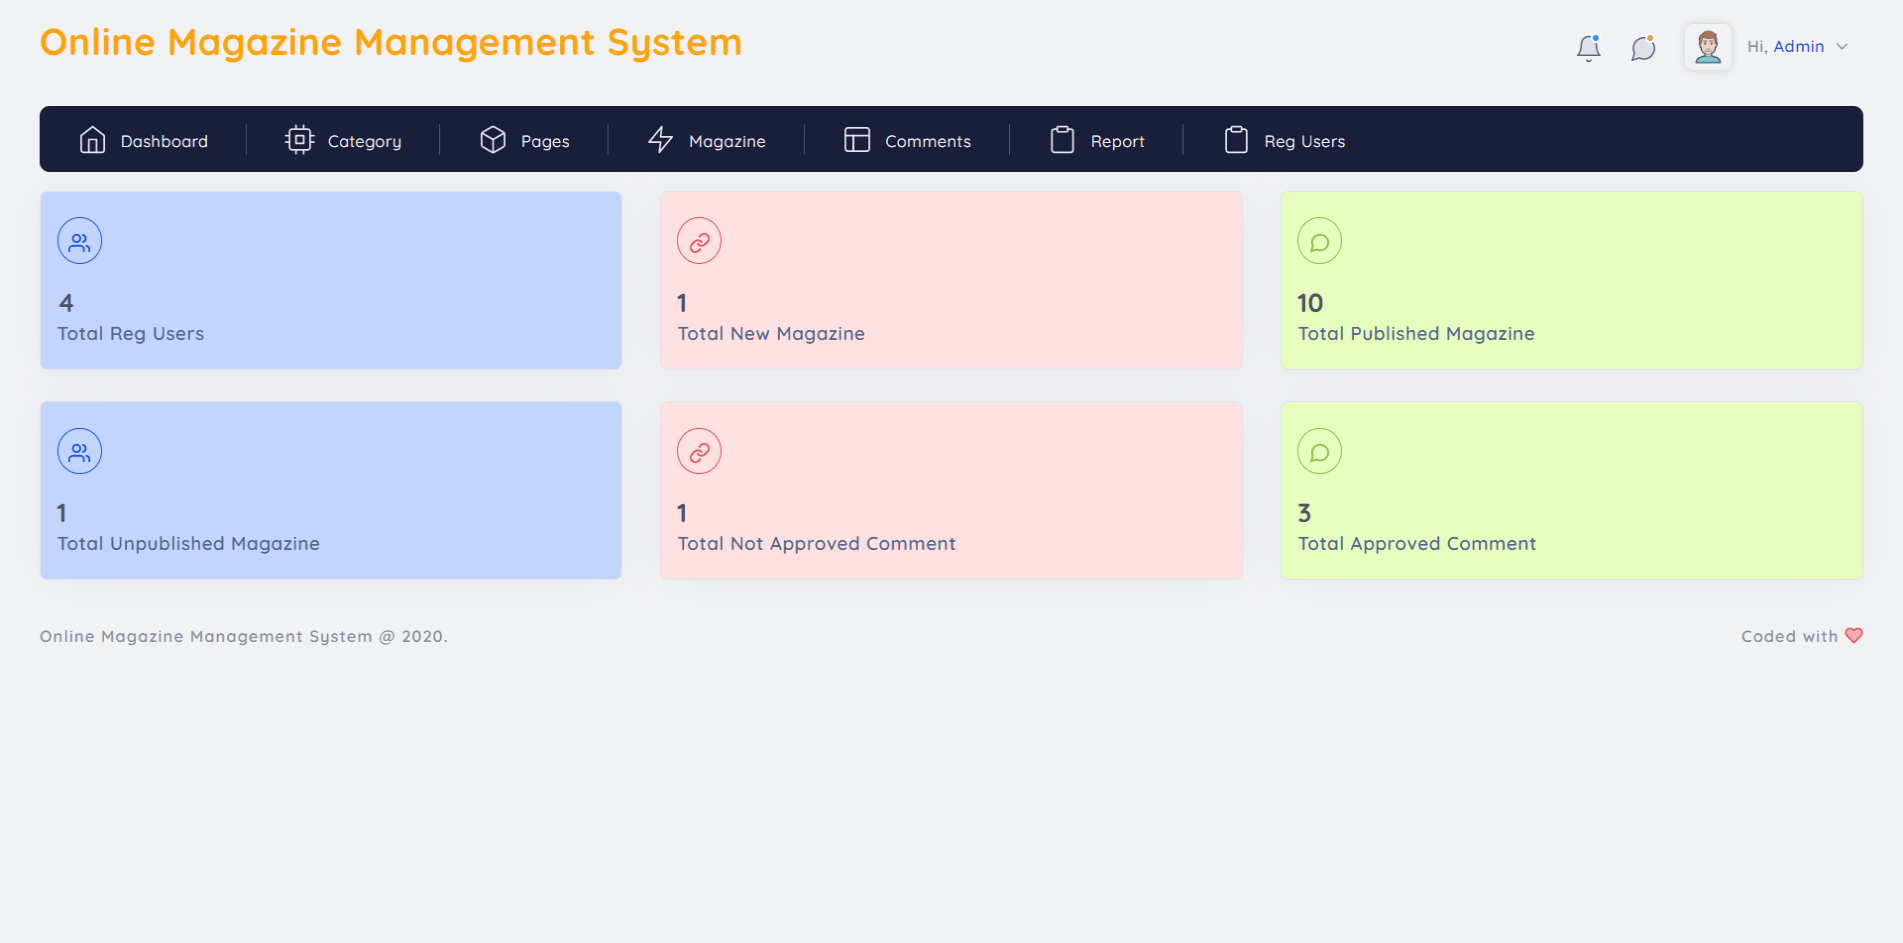Screen dimensions: 1903x943
Task: Select the Category chip icon in the navbar
Action: (299, 139)
